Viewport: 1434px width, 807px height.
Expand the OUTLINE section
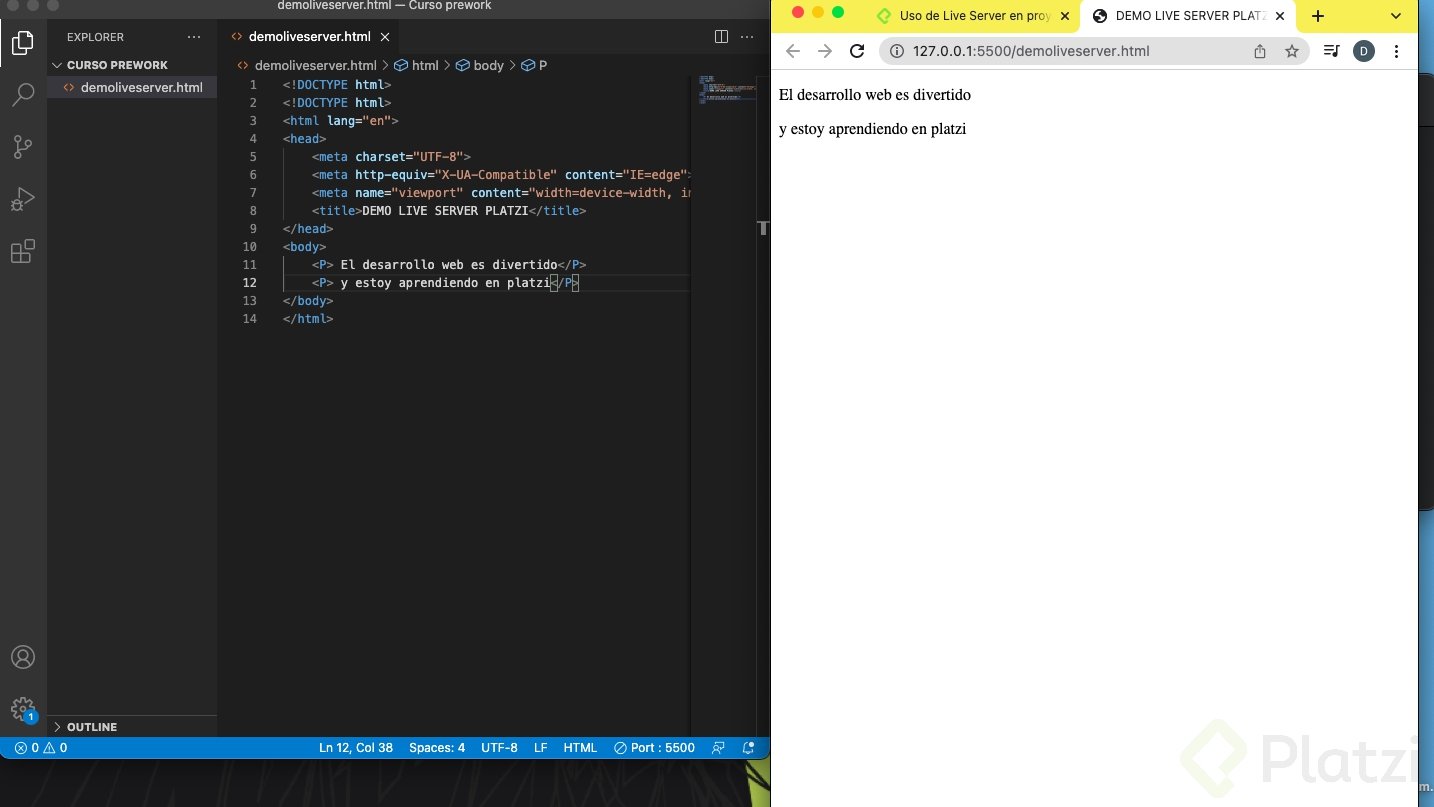coord(57,727)
